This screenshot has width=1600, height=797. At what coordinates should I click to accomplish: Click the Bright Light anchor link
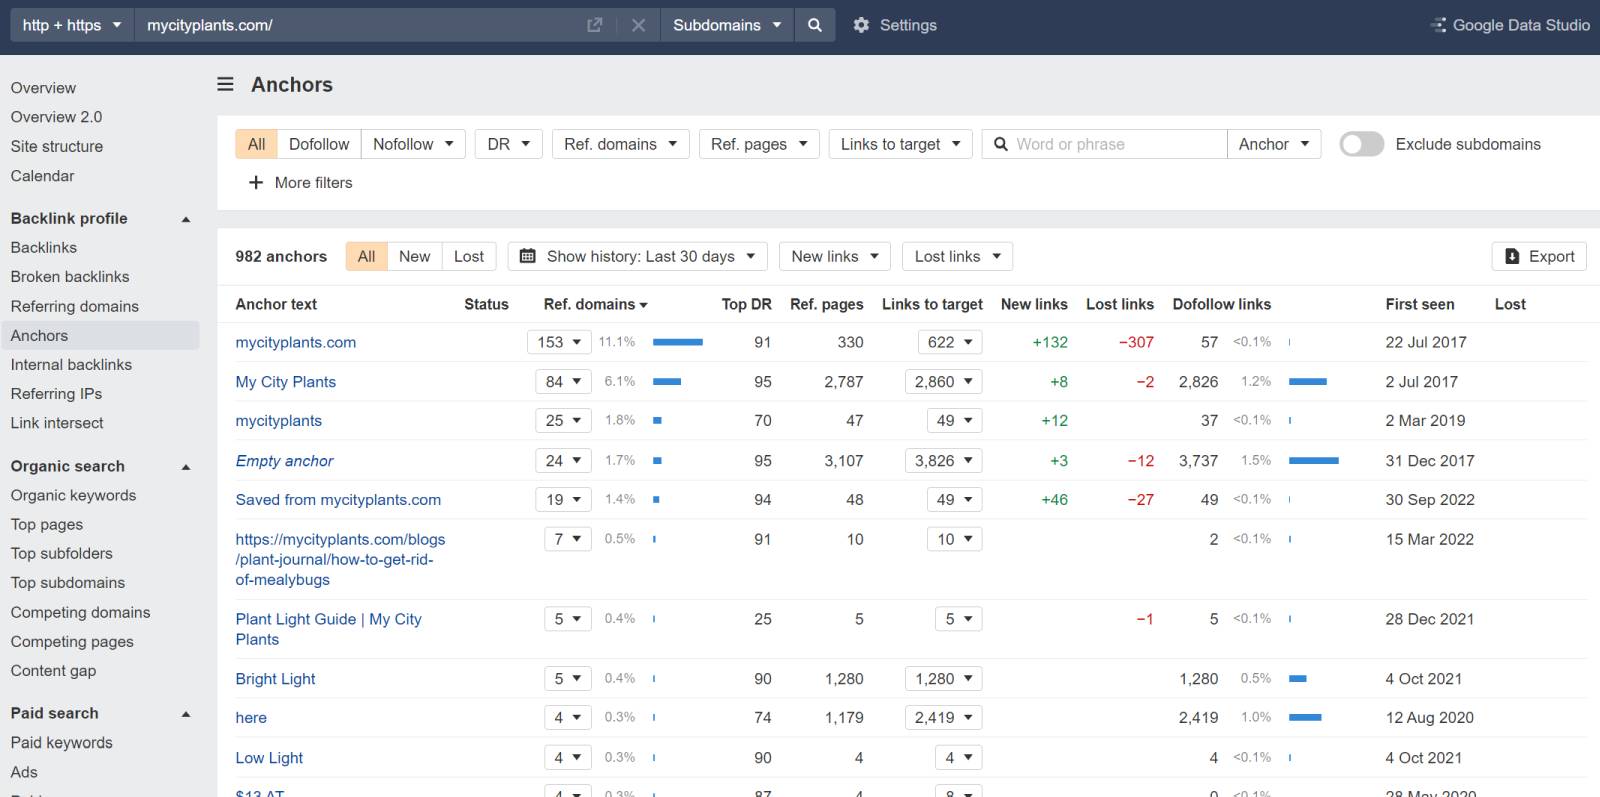click(275, 679)
